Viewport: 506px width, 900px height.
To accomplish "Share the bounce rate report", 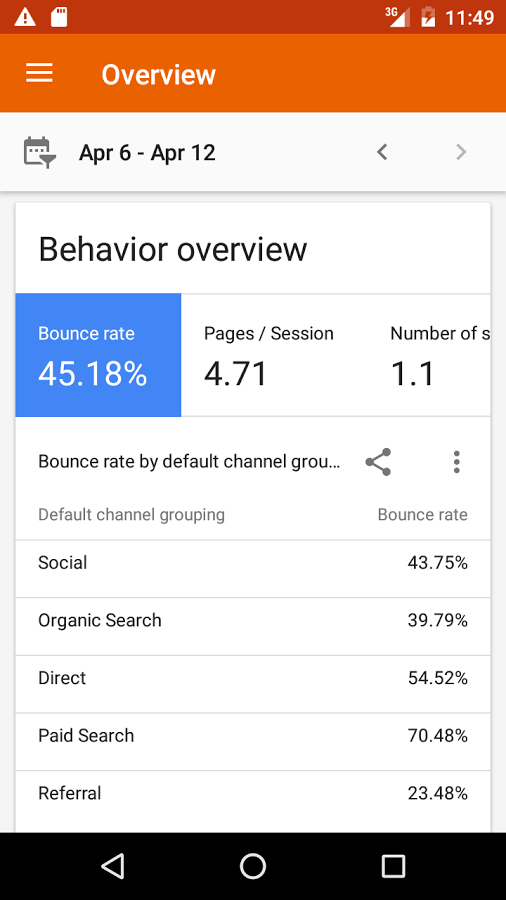I will (378, 461).
